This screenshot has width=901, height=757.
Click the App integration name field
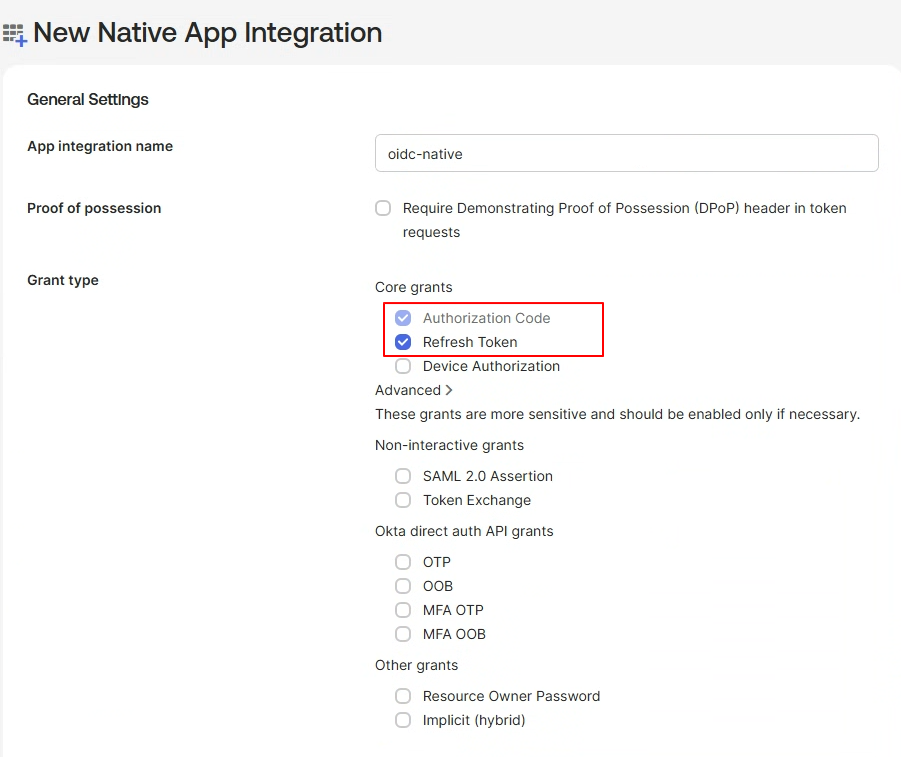pyautogui.click(x=626, y=153)
